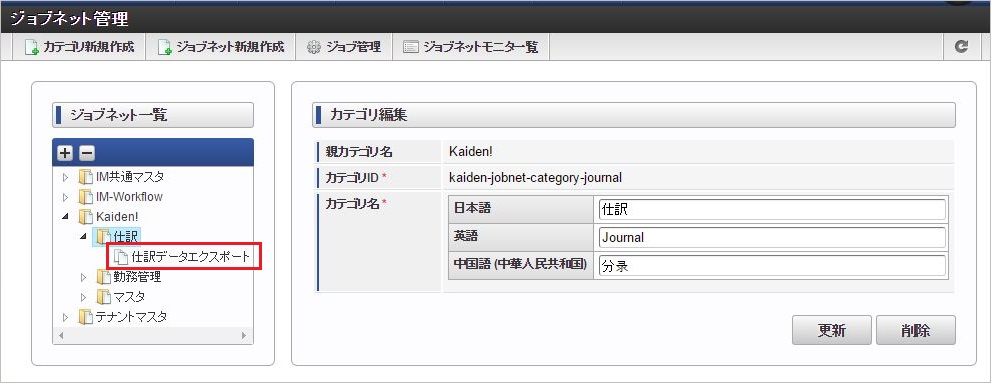Click the 中国語 category name field
This screenshot has width=991, height=383.
pyautogui.click(x=772, y=266)
